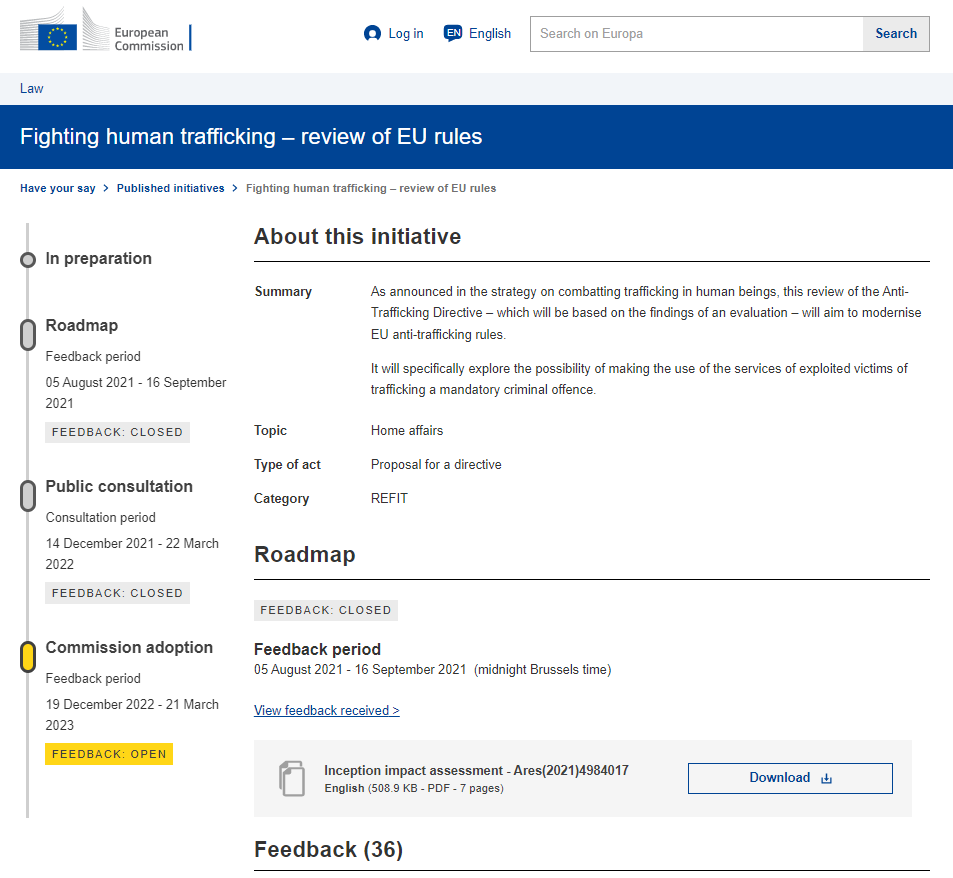Select the In preparation timeline marker
The width and height of the screenshot is (953, 878).
pyautogui.click(x=28, y=260)
